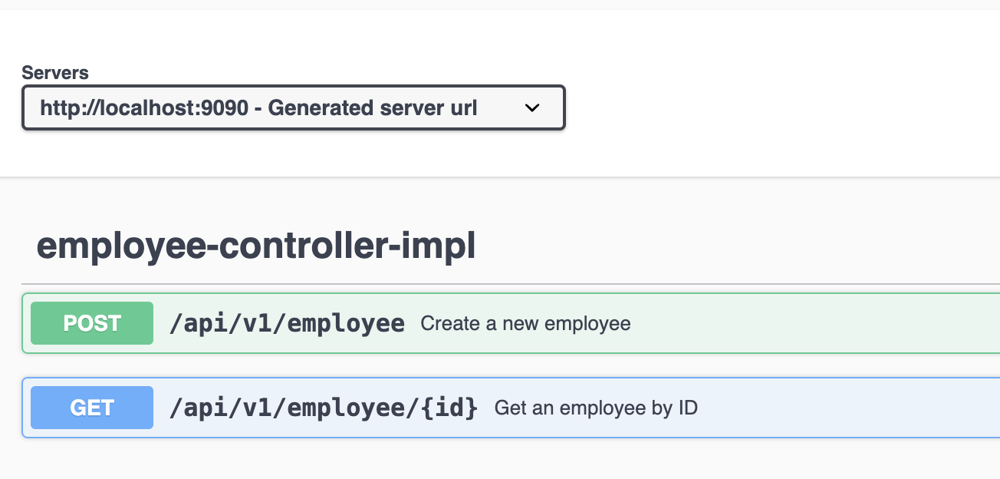This screenshot has height=479, width=1000.
Task: Expand the GET /api/v1/employee/{id} endpoint path
Action: [x=323, y=407]
